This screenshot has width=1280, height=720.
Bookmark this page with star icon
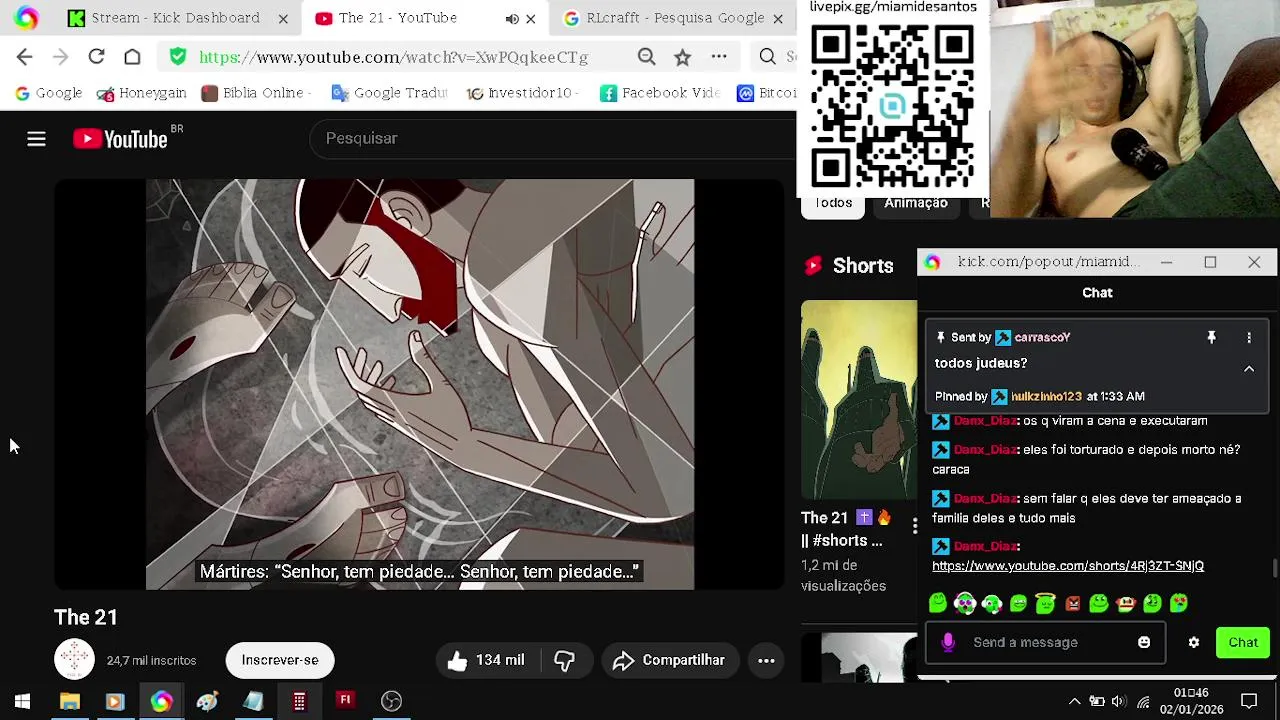click(682, 57)
